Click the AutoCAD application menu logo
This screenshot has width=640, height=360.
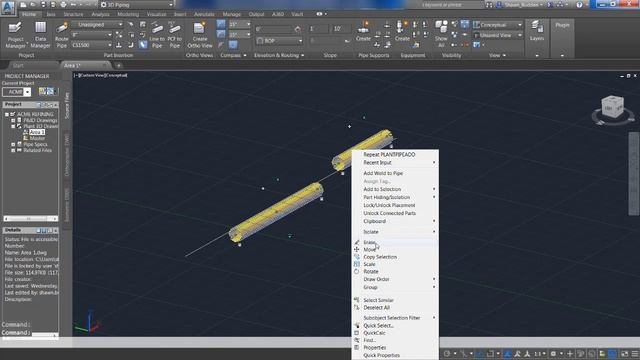(x=8, y=7)
